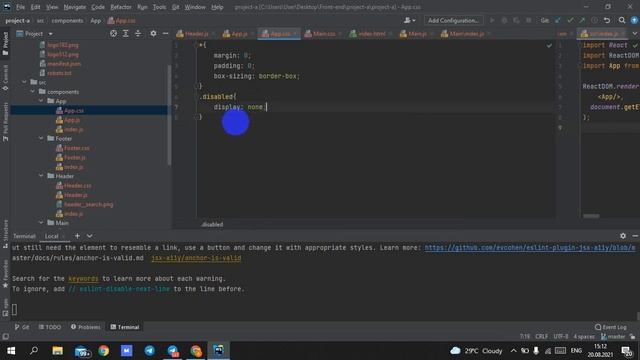
Task: Click CRLF line separator in status bar
Action: (x=542, y=337)
